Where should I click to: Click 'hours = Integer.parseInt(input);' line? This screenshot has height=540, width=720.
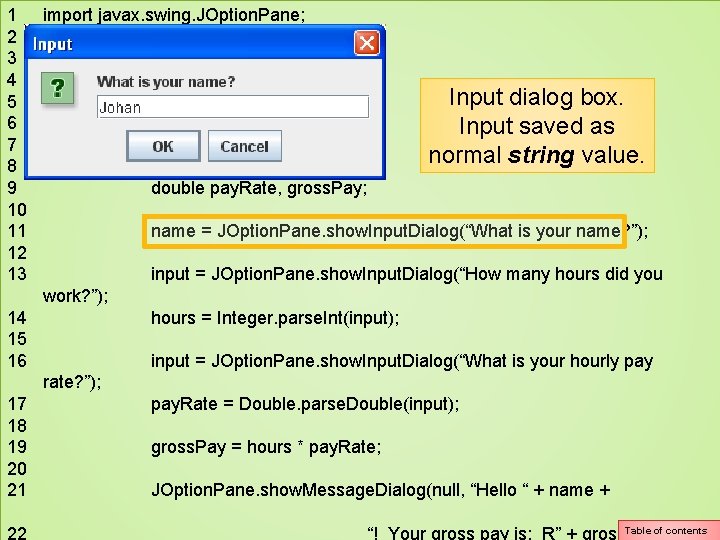click(275, 318)
